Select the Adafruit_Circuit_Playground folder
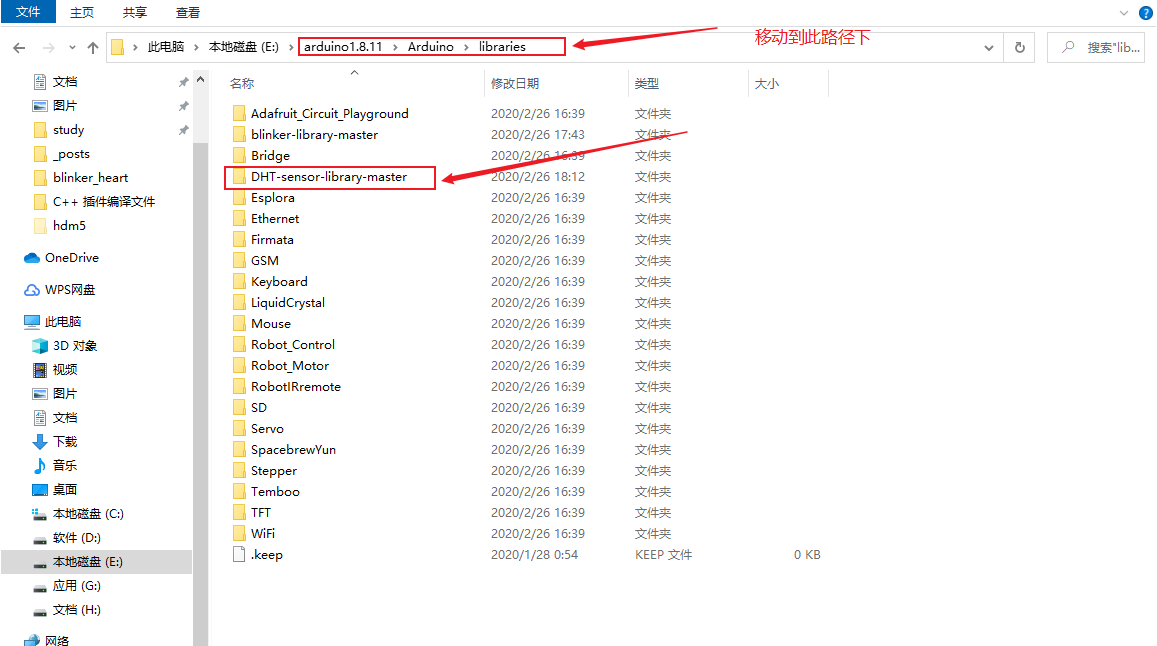This screenshot has height=646, width=1157. pos(329,114)
